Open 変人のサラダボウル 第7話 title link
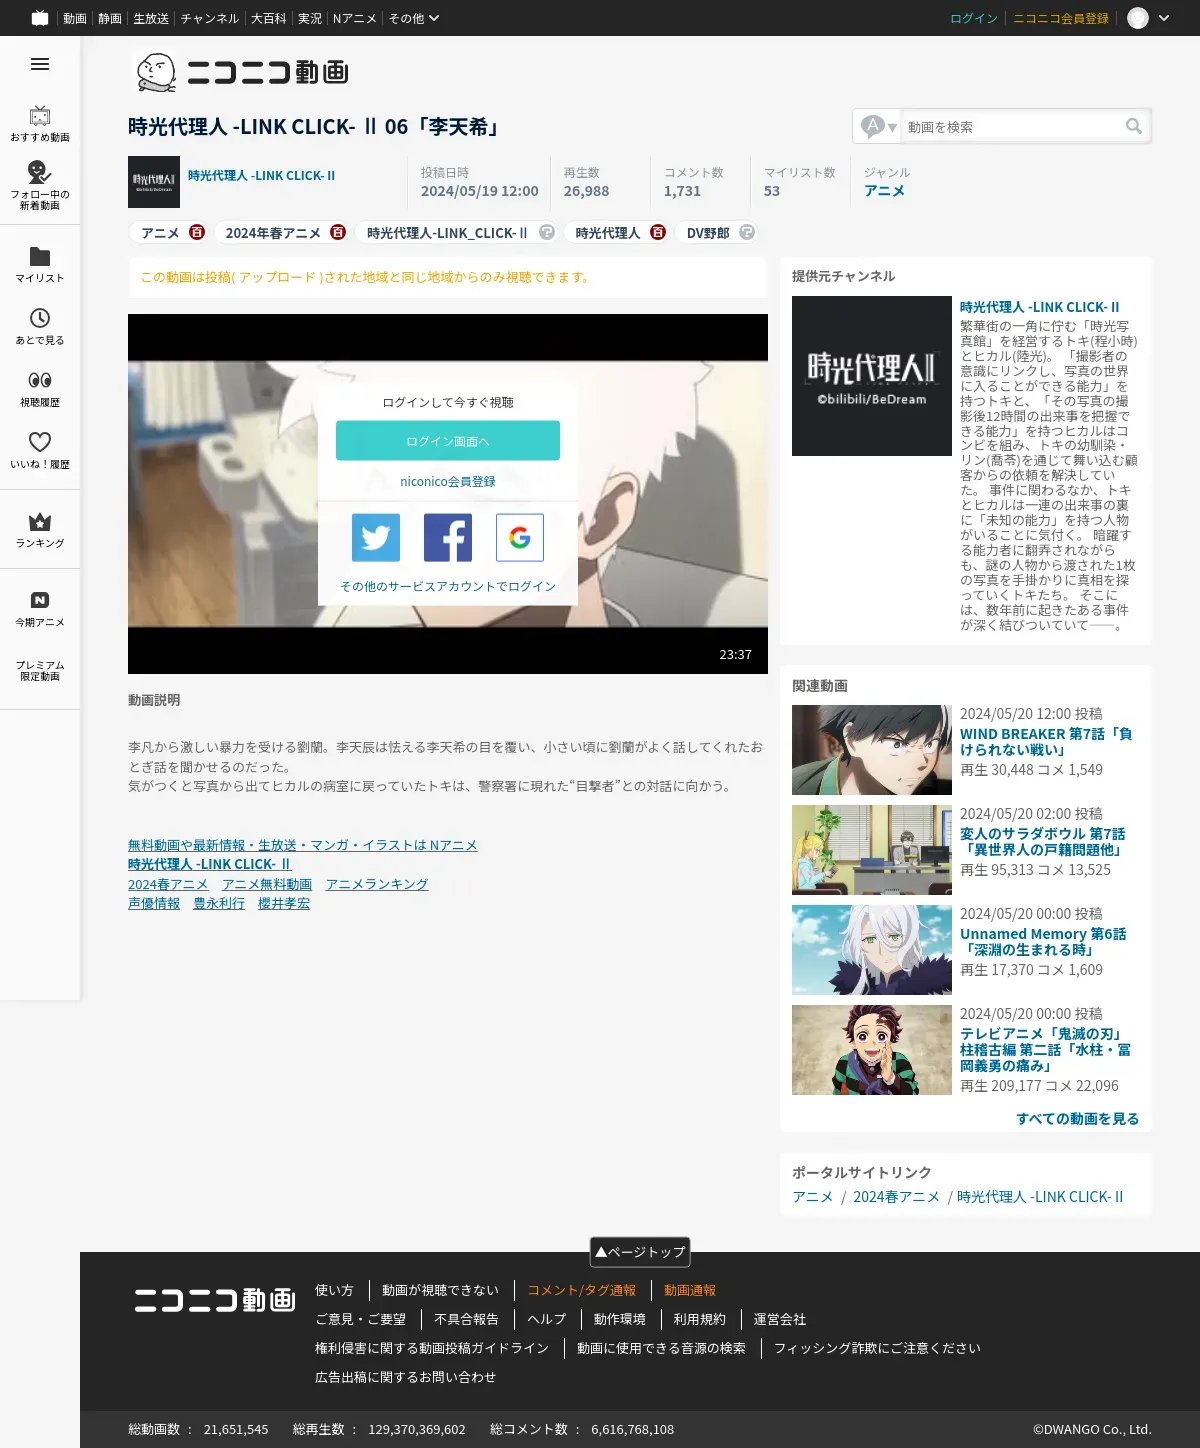 pyautogui.click(x=1043, y=841)
